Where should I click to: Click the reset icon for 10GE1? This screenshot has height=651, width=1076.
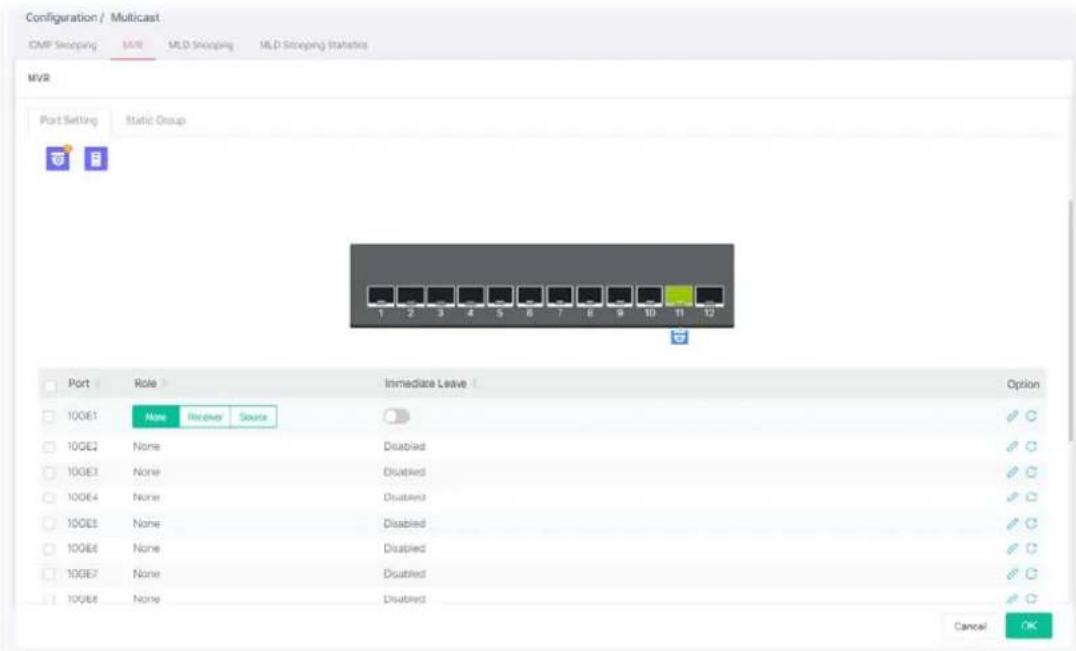pyautogui.click(x=1031, y=416)
